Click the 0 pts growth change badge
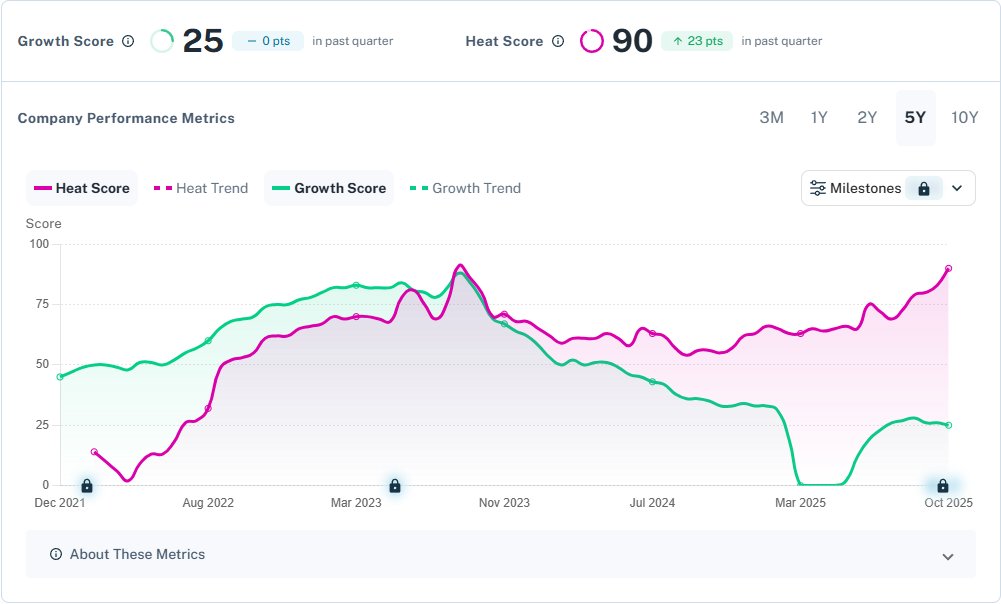Viewport: 1001px width, 604px height. tap(268, 42)
